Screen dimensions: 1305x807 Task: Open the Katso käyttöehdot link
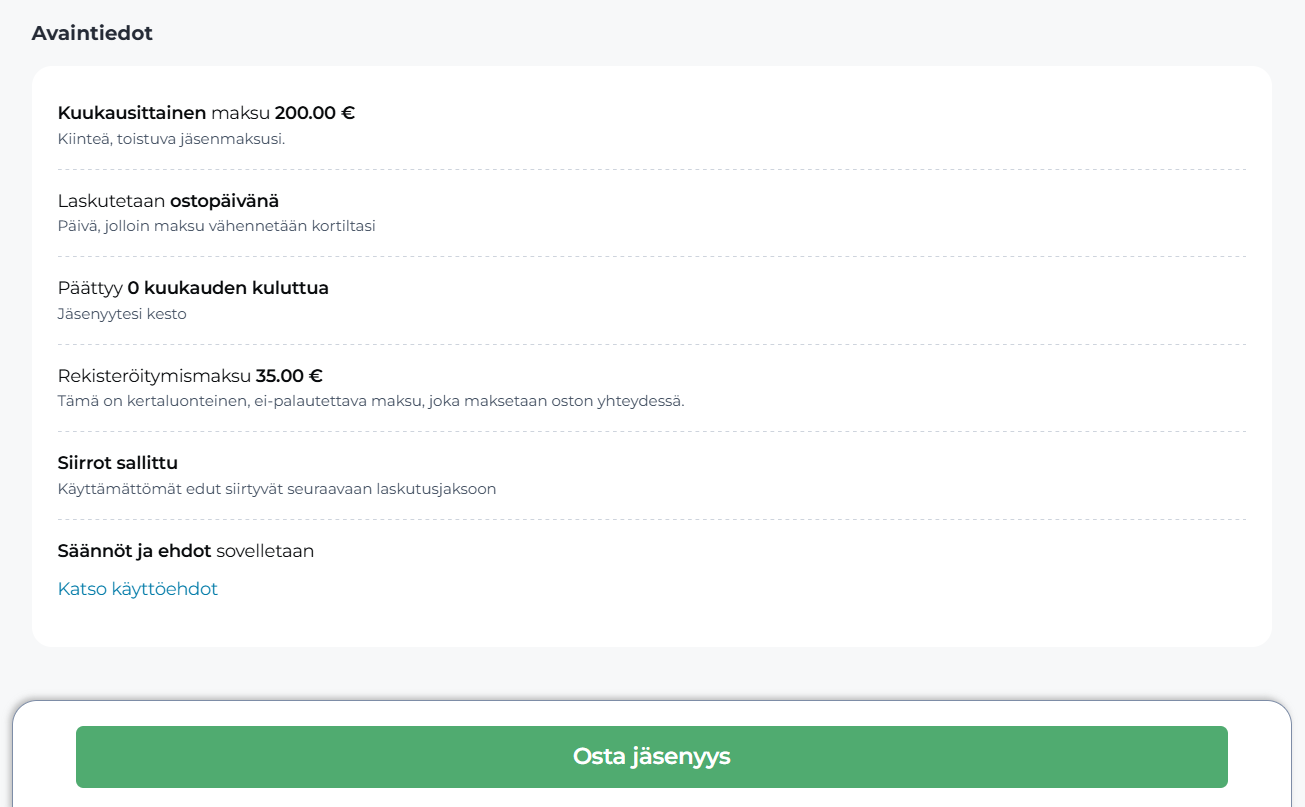pos(138,589)
